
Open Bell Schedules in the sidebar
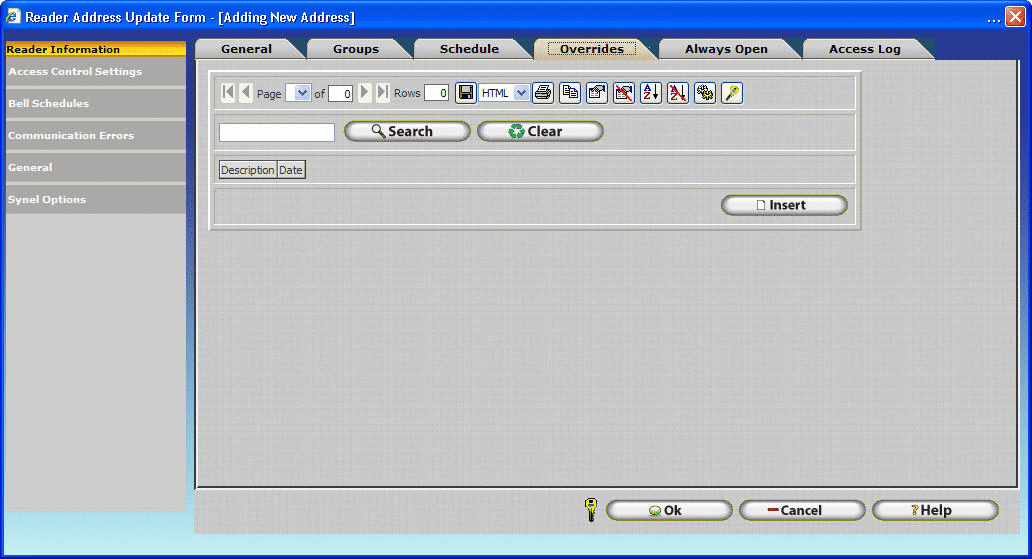coord(49,103)
